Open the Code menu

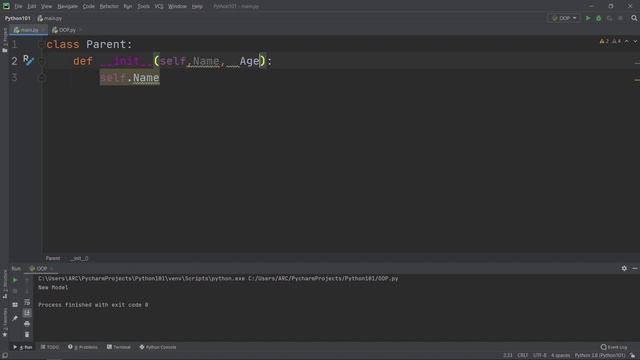pyautogui.click(x=89, y=7)
